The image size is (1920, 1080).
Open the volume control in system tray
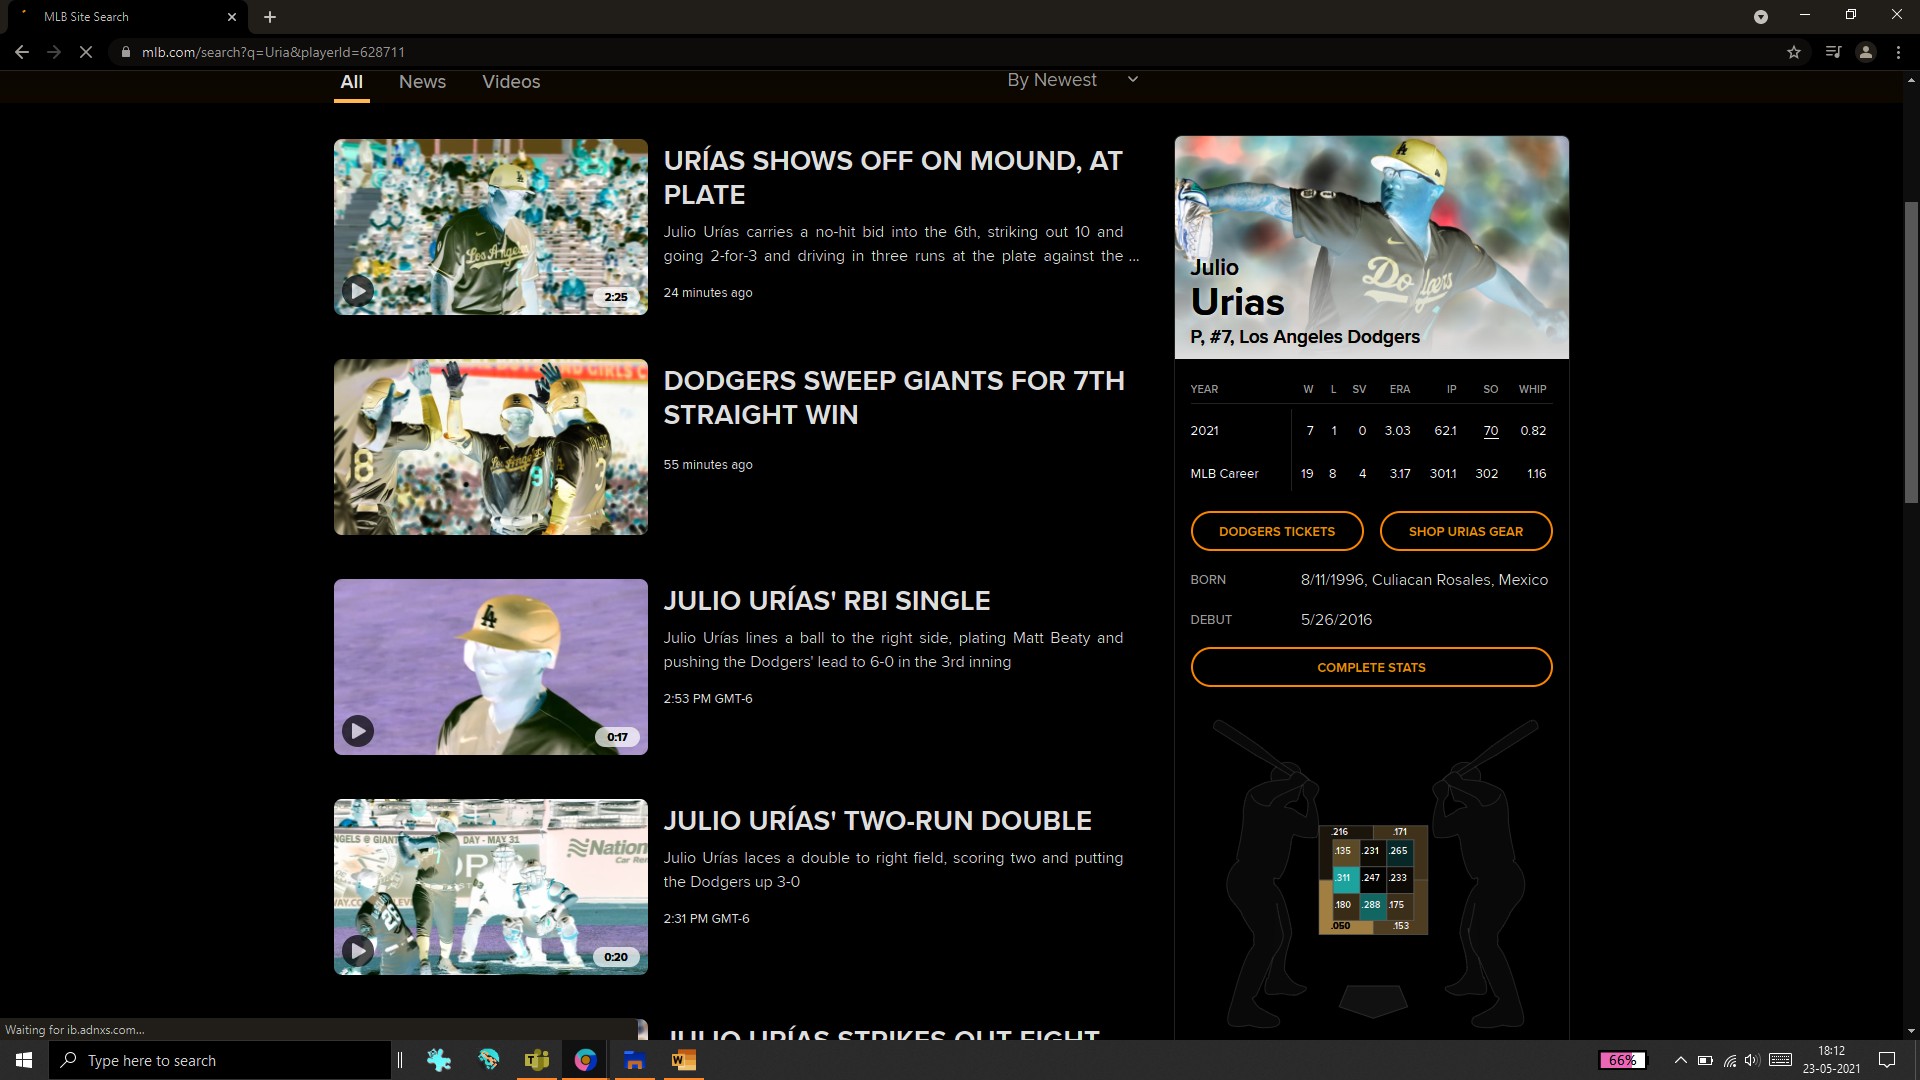tap(1752, 1060)
